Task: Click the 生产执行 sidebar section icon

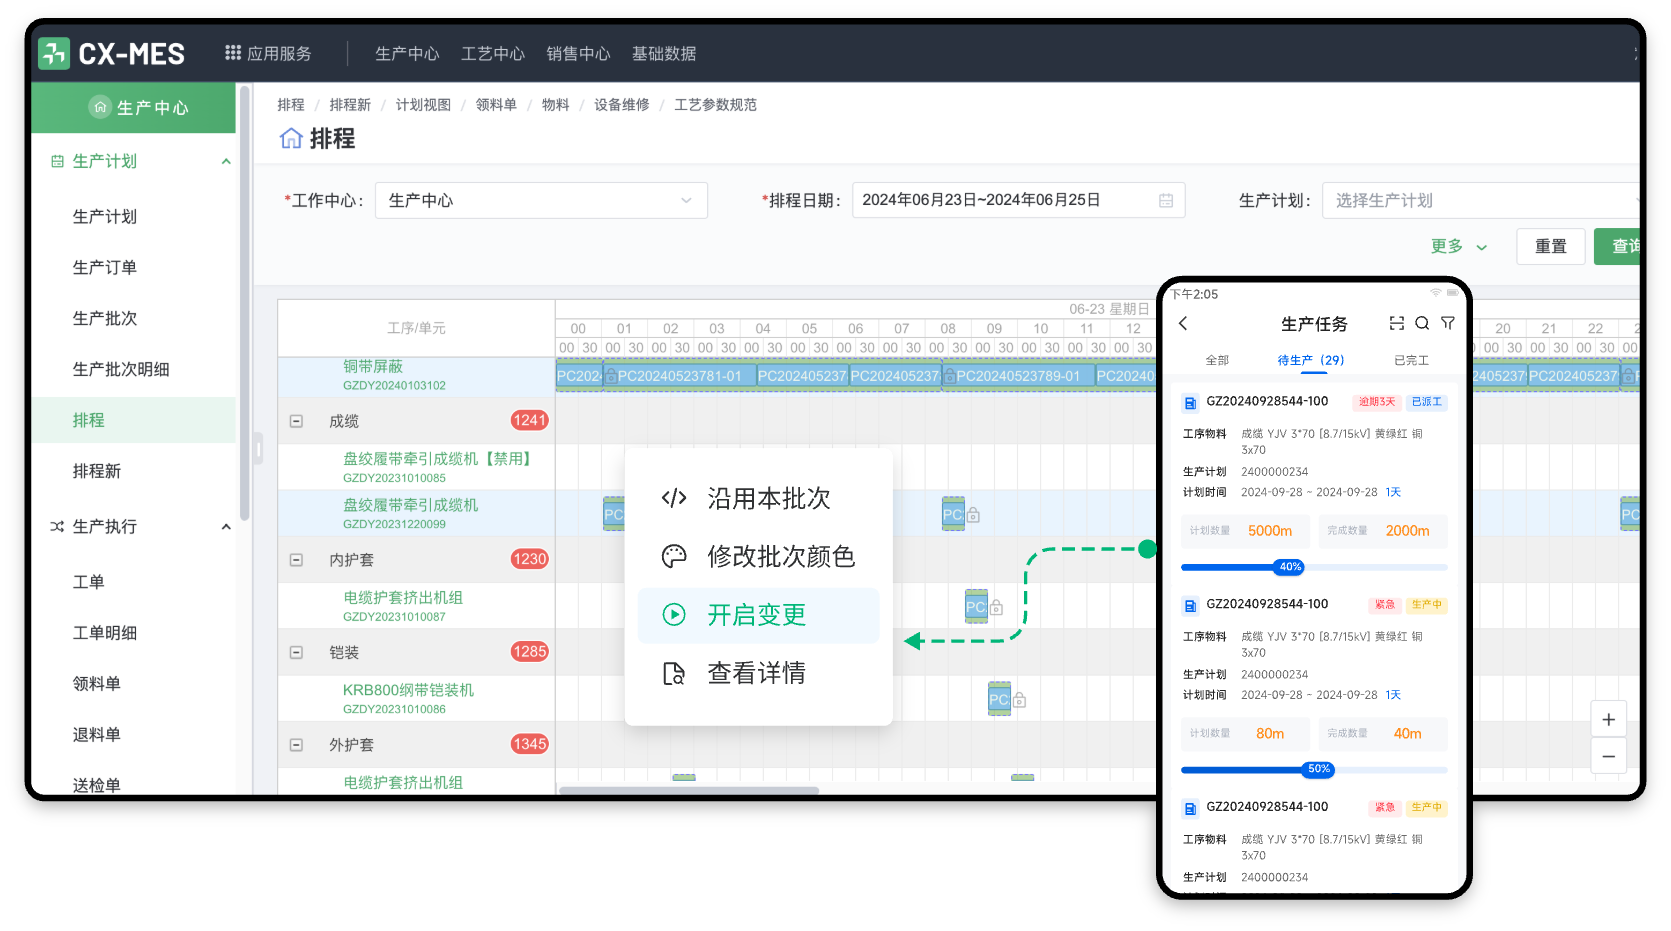Action: [x=57, y=526]
